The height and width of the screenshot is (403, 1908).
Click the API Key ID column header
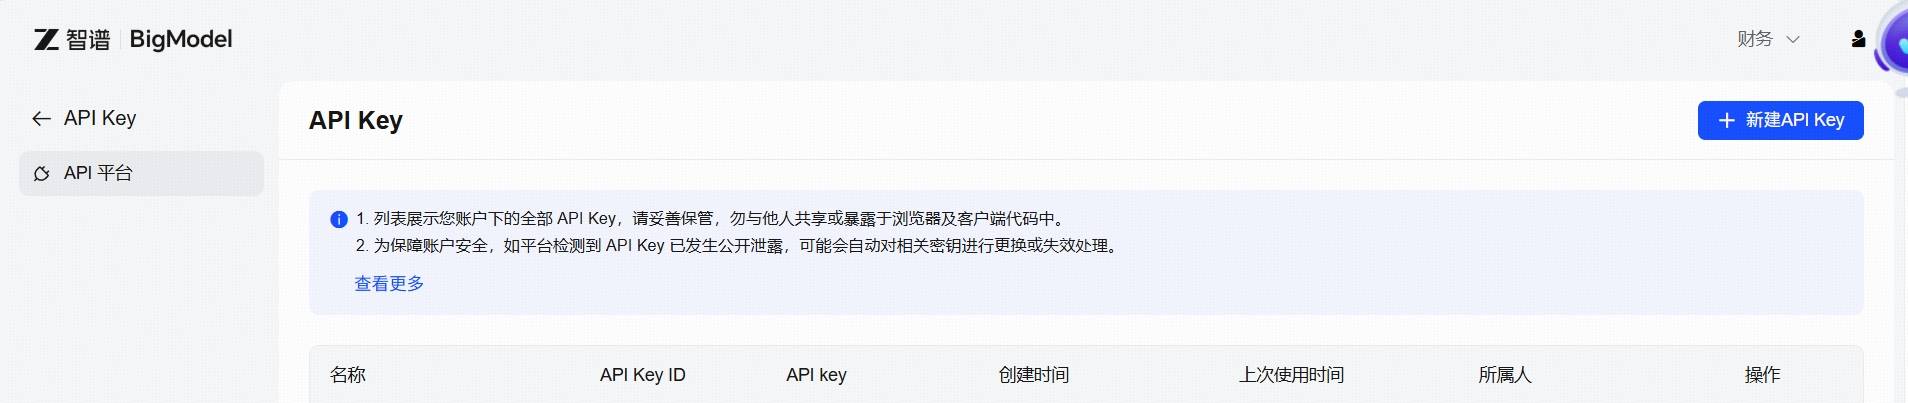tap(642, 375)
